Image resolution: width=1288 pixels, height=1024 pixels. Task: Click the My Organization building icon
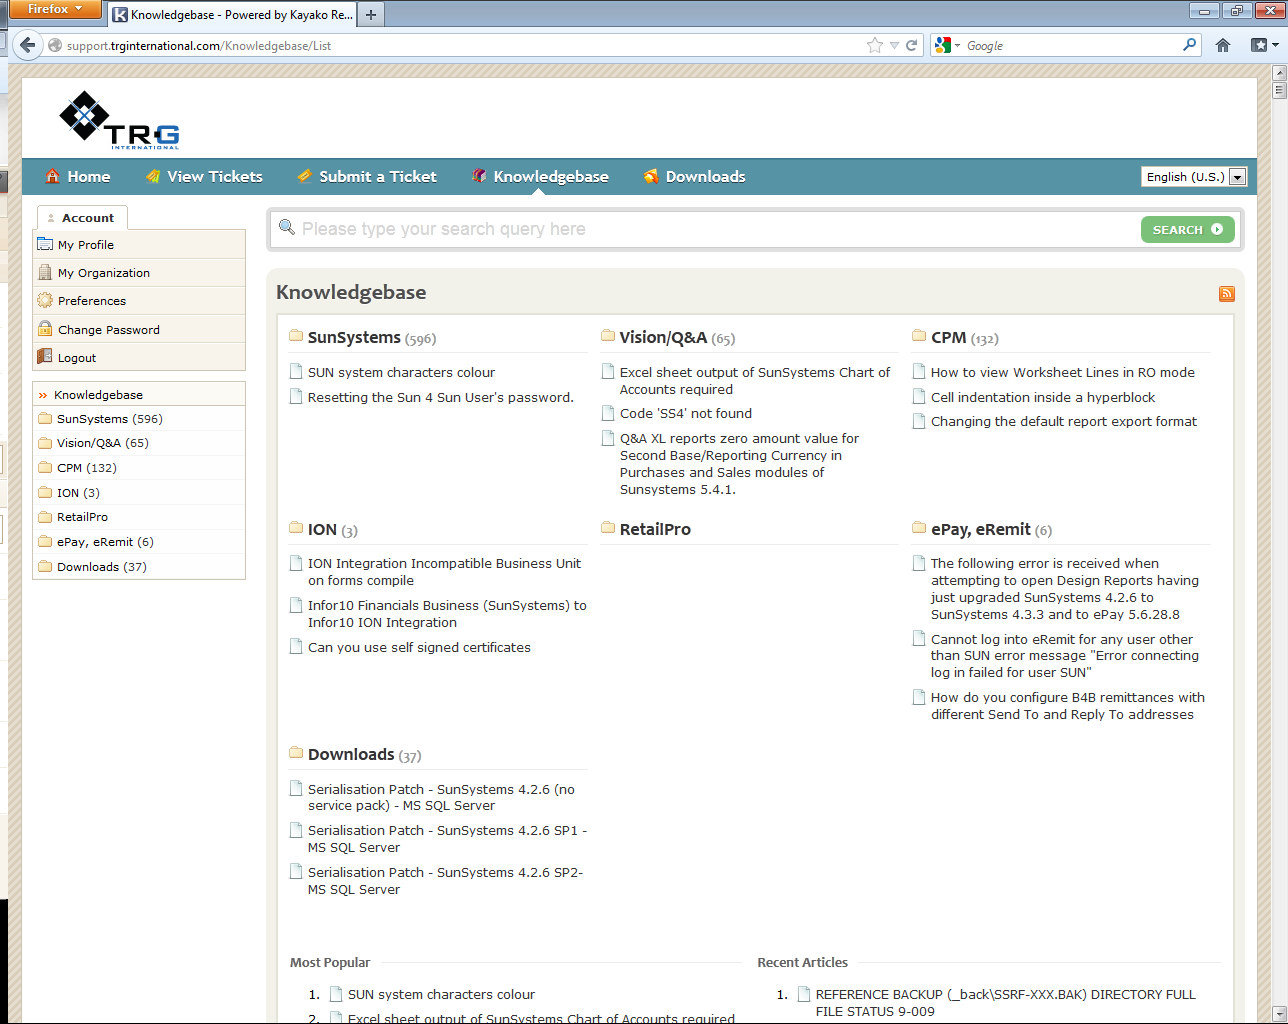45,272
